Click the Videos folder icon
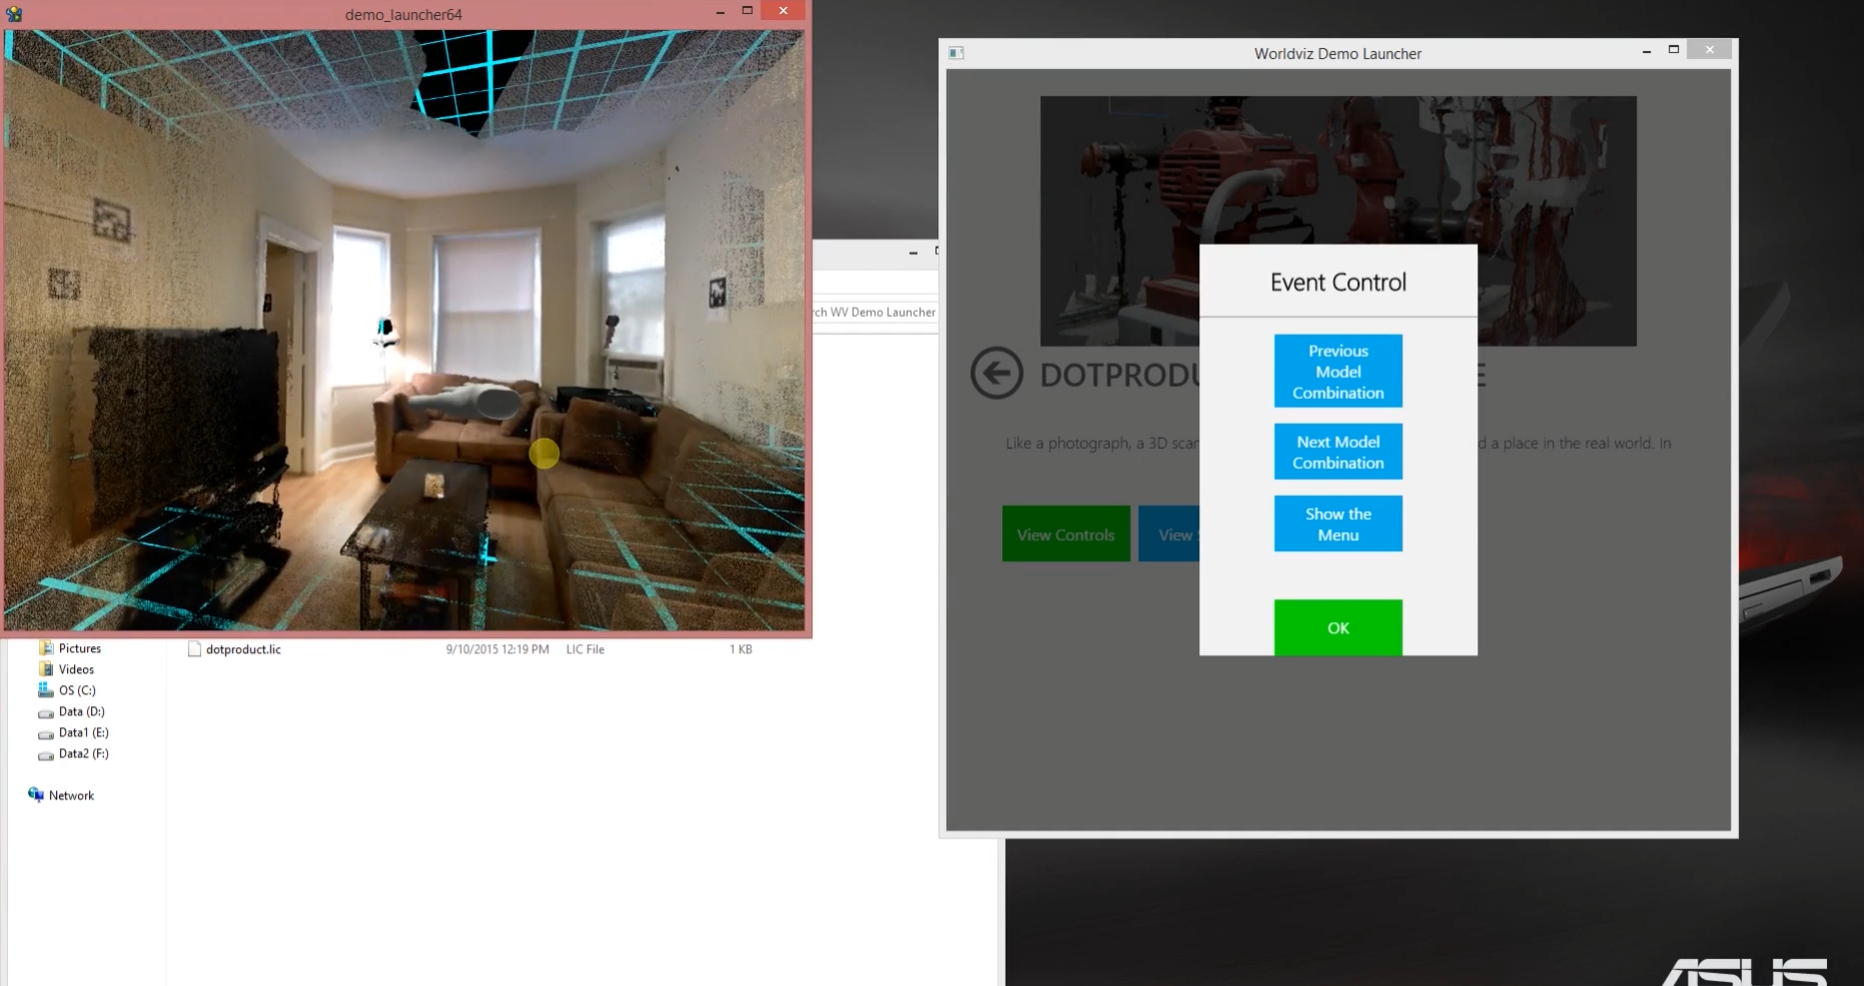The image size is (1864, 986). pos(46,669)
